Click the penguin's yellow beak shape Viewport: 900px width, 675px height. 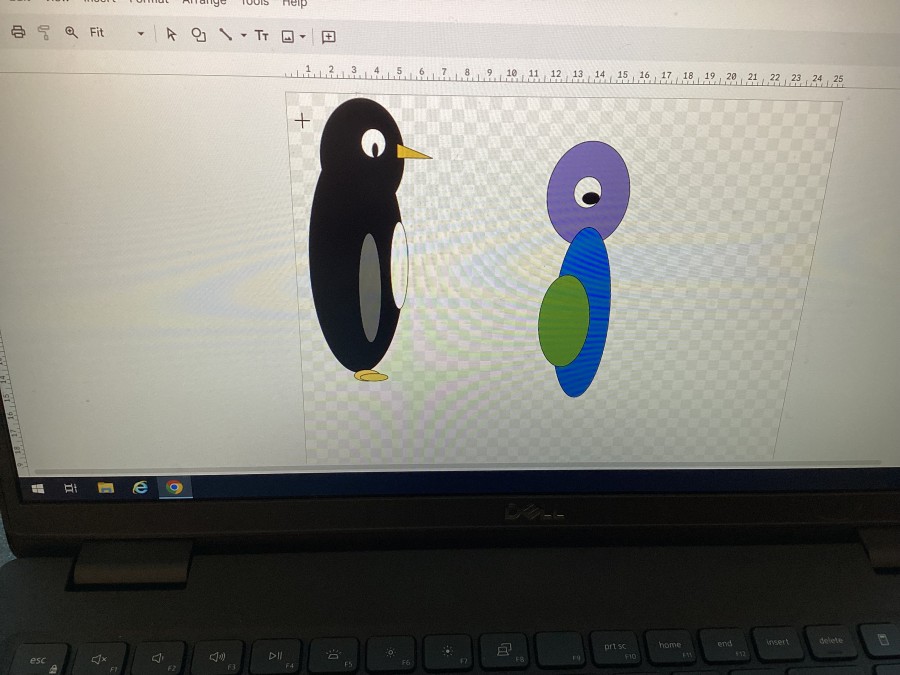[412, 153]
